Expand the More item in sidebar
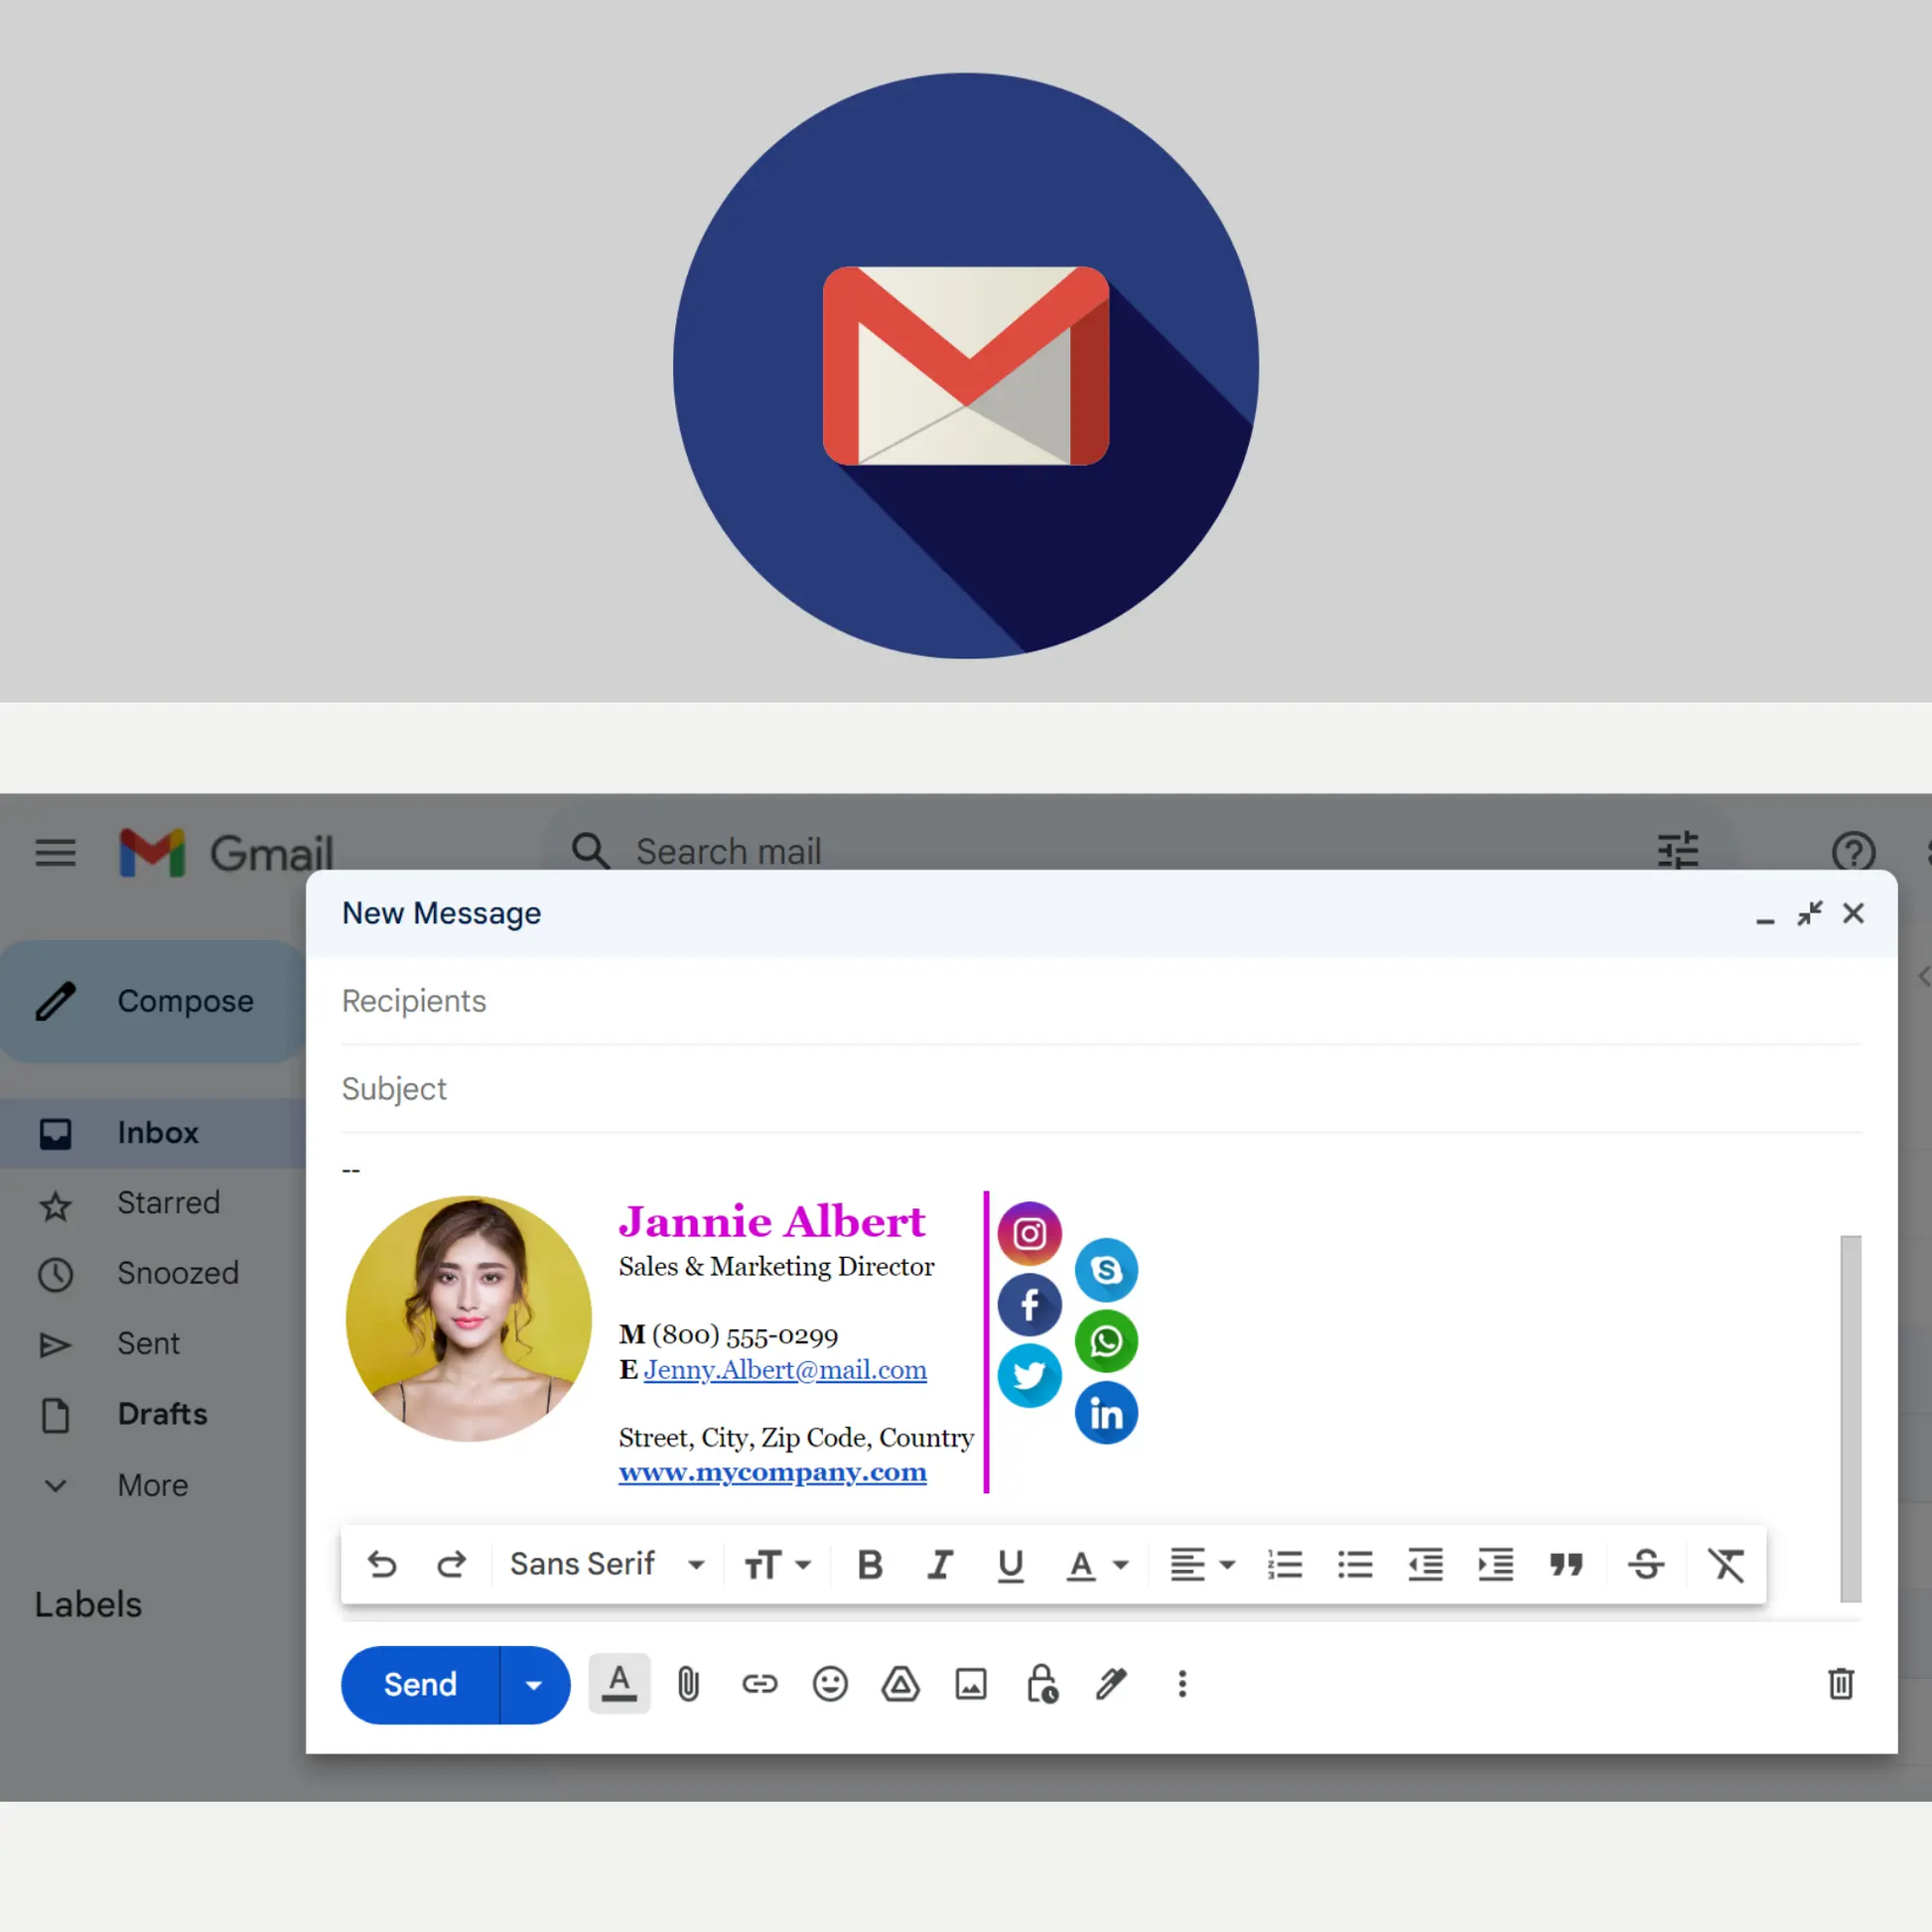This screenshot has height=1932, width=1932. [x=152, y=1485]
